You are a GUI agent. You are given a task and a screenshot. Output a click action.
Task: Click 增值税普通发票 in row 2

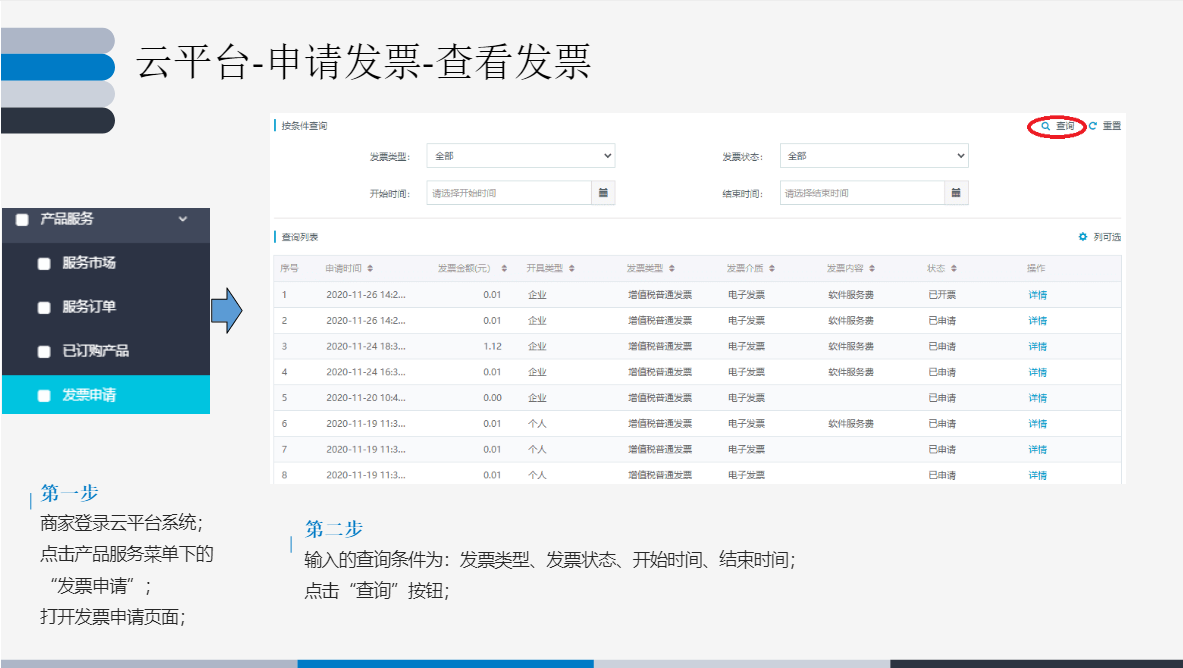click(660, 321)
